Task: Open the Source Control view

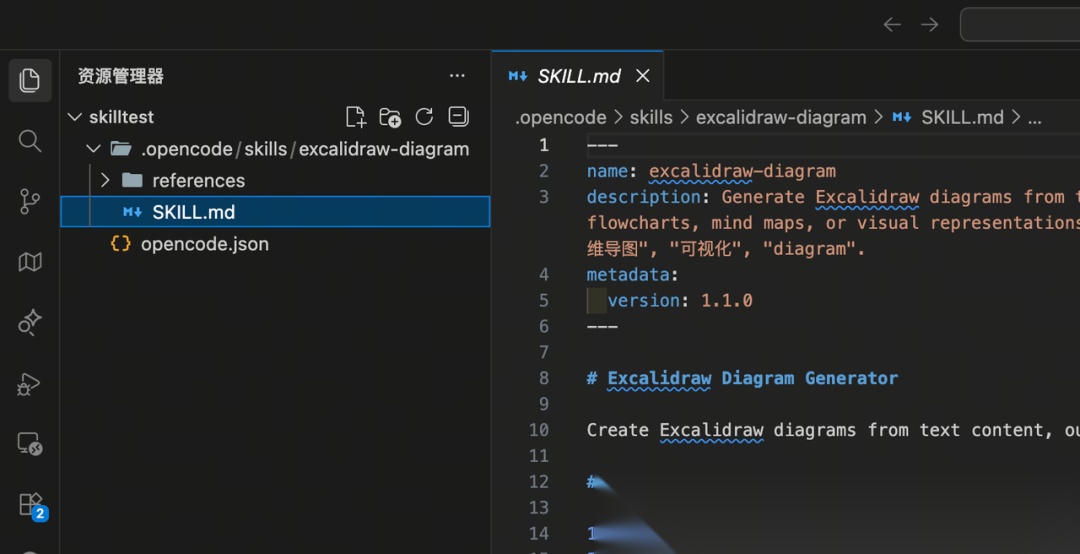Action: tap(30, 201)
